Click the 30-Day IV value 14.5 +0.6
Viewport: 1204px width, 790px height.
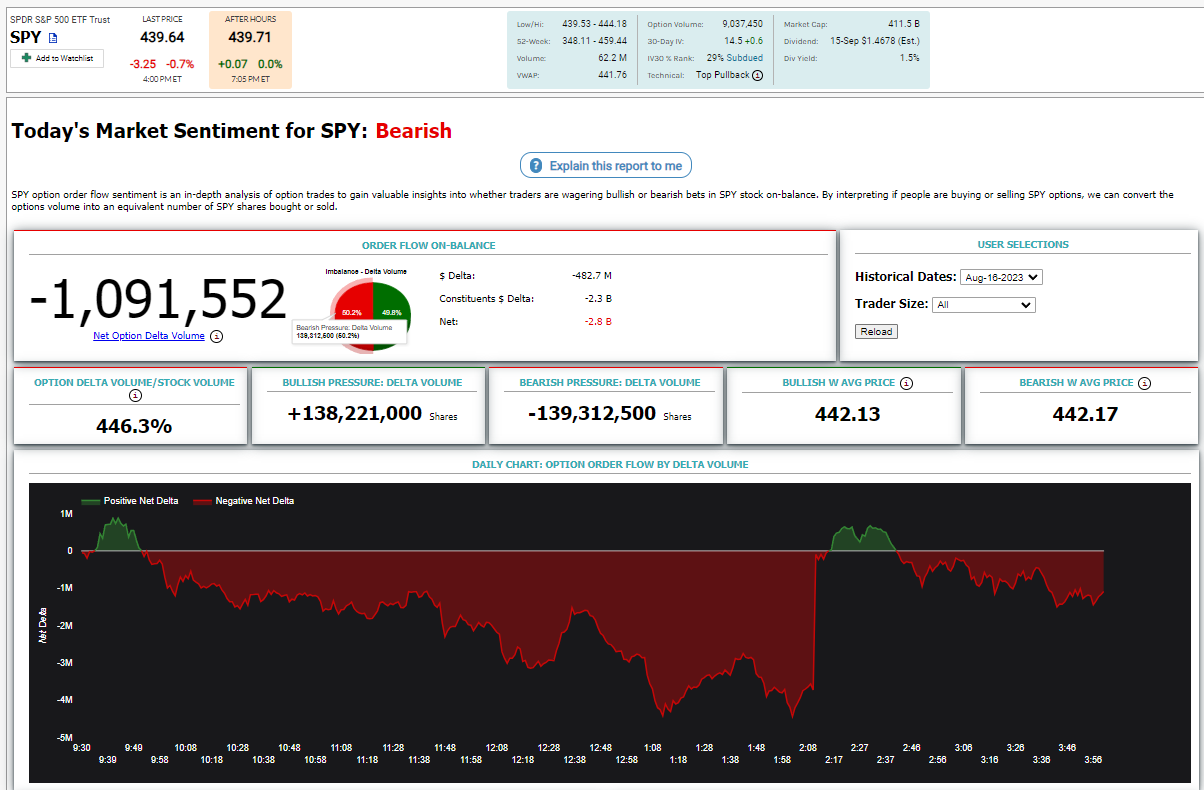click(744, 41)
